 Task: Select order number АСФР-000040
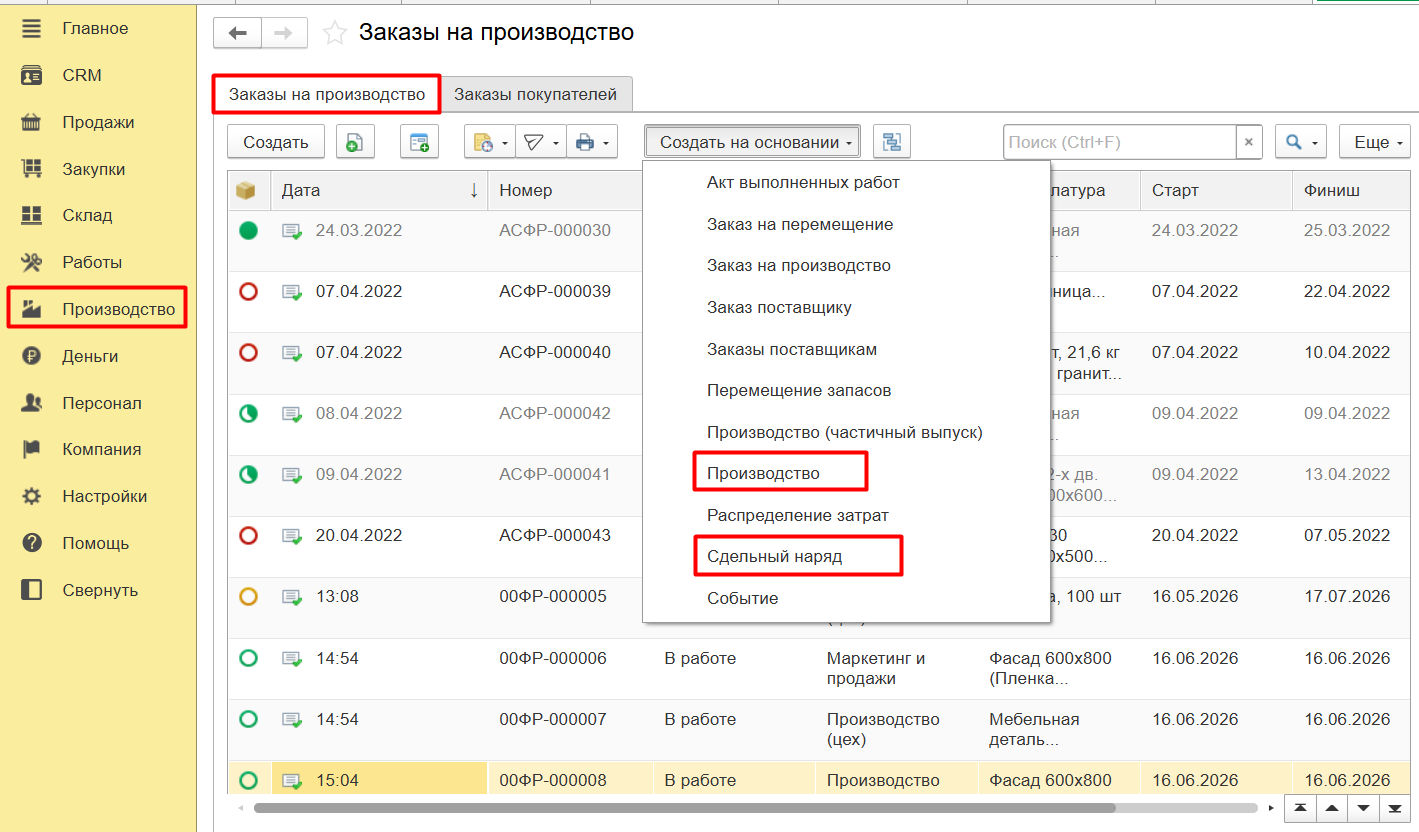pyautogui.click(x=555, y=352)
